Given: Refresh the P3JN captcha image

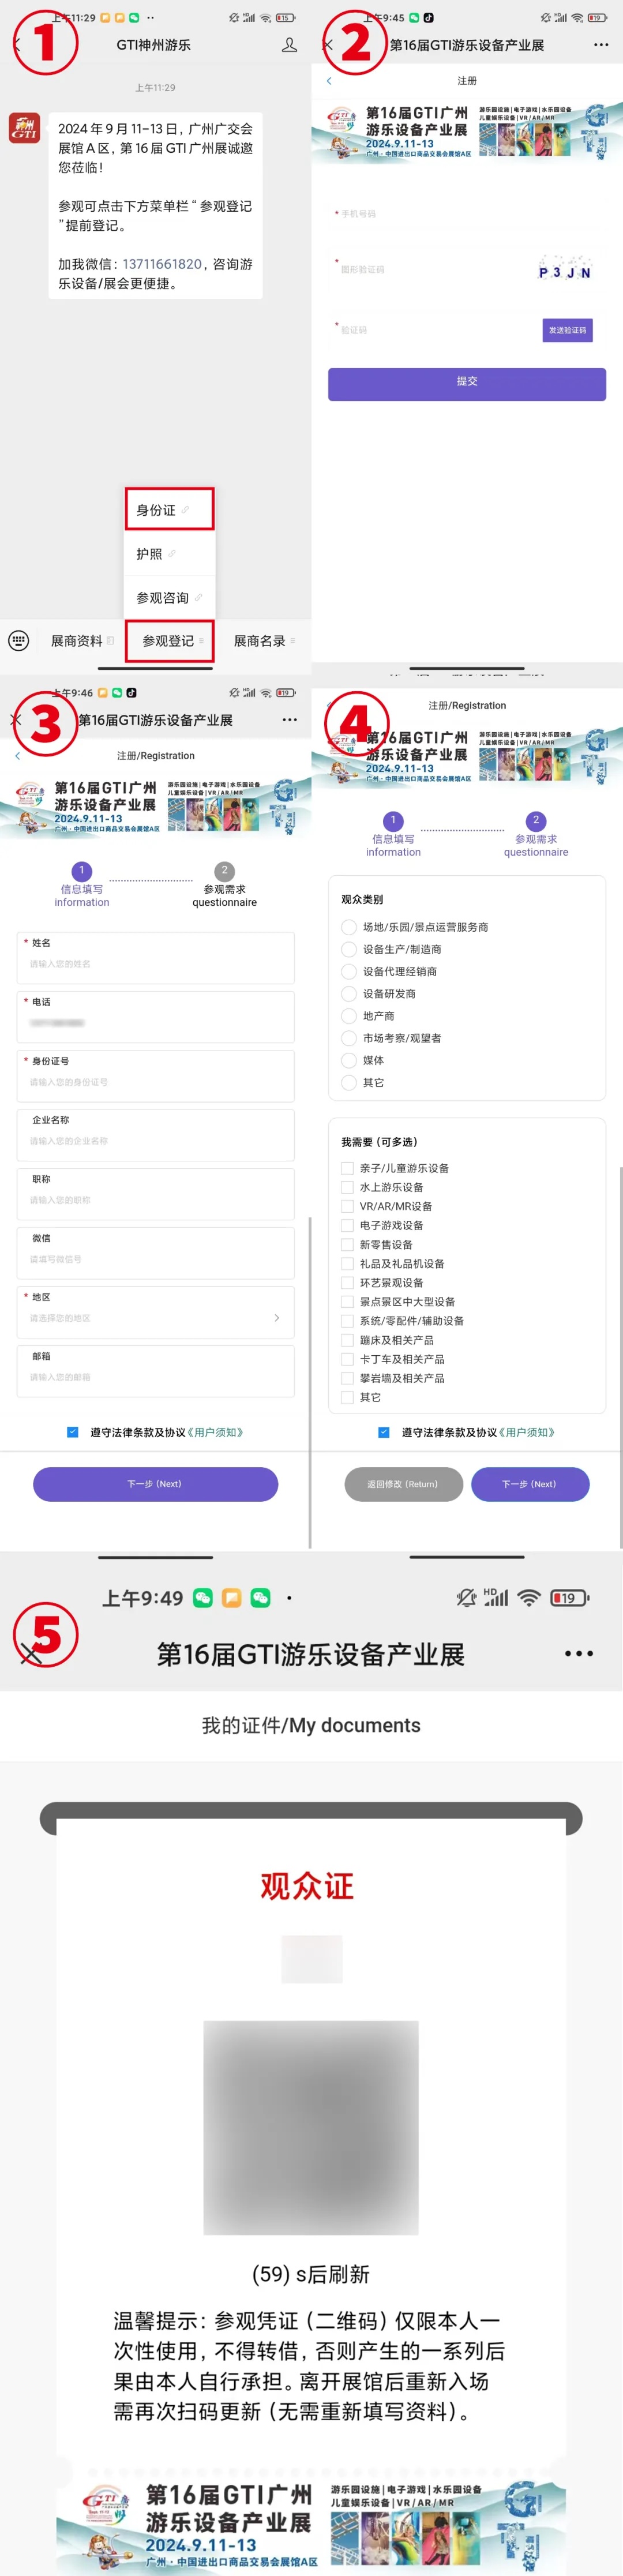Looking at the screenshot, I should tap(565, 268).
